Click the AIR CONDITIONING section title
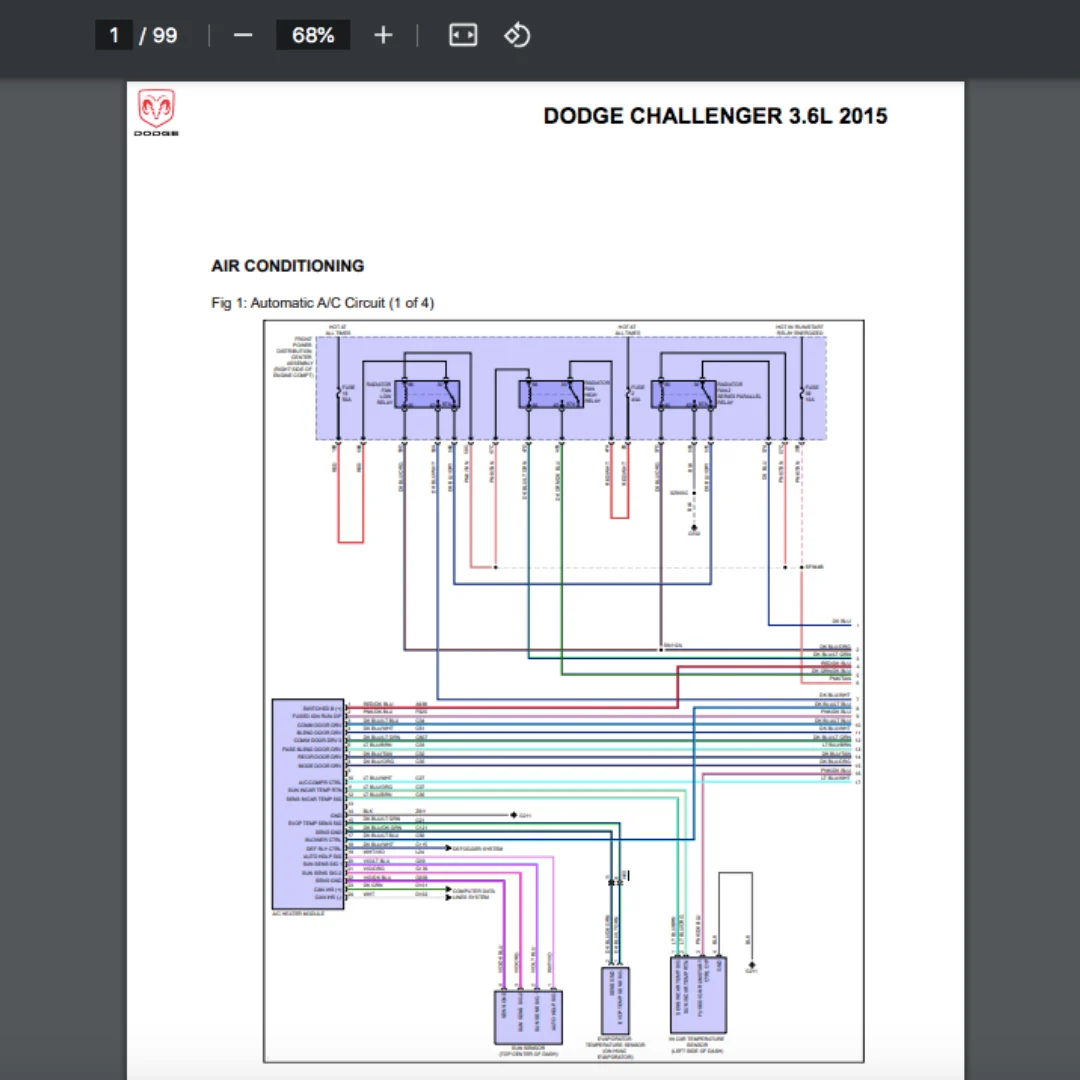Image resolution: width=1080 pixels, height=1080 pixels. coord(287,266)
